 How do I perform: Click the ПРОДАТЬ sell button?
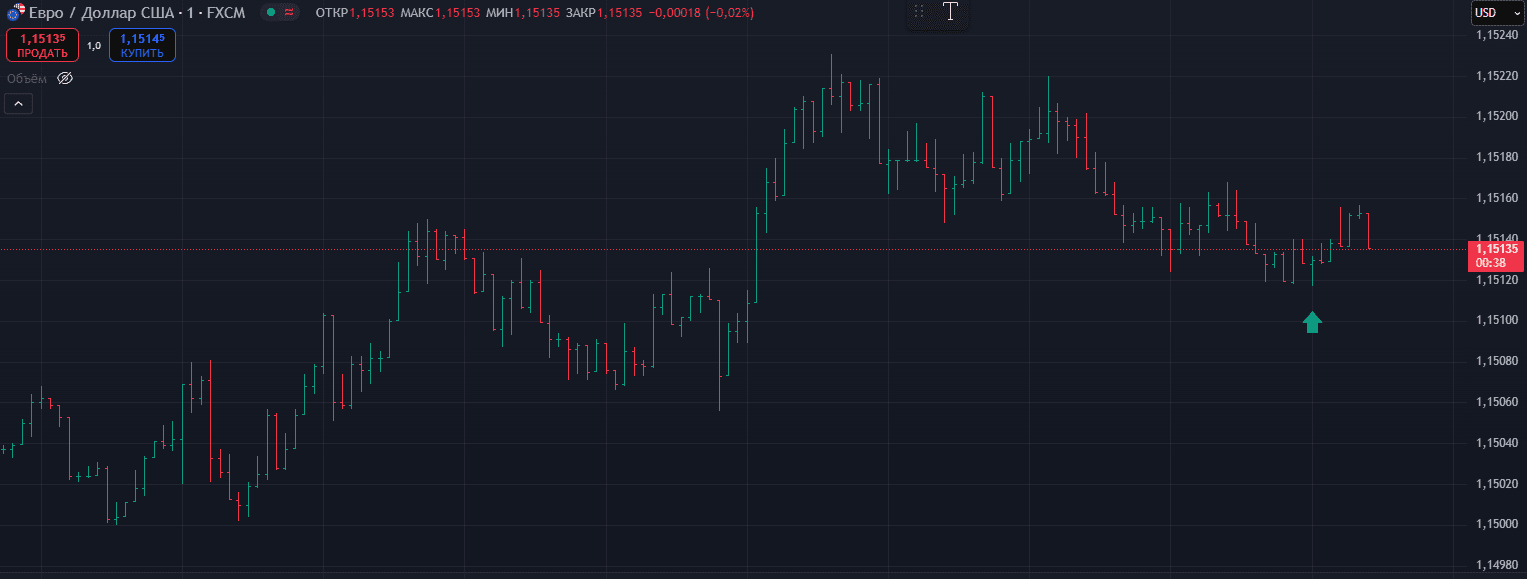click(x=42, y=45)
